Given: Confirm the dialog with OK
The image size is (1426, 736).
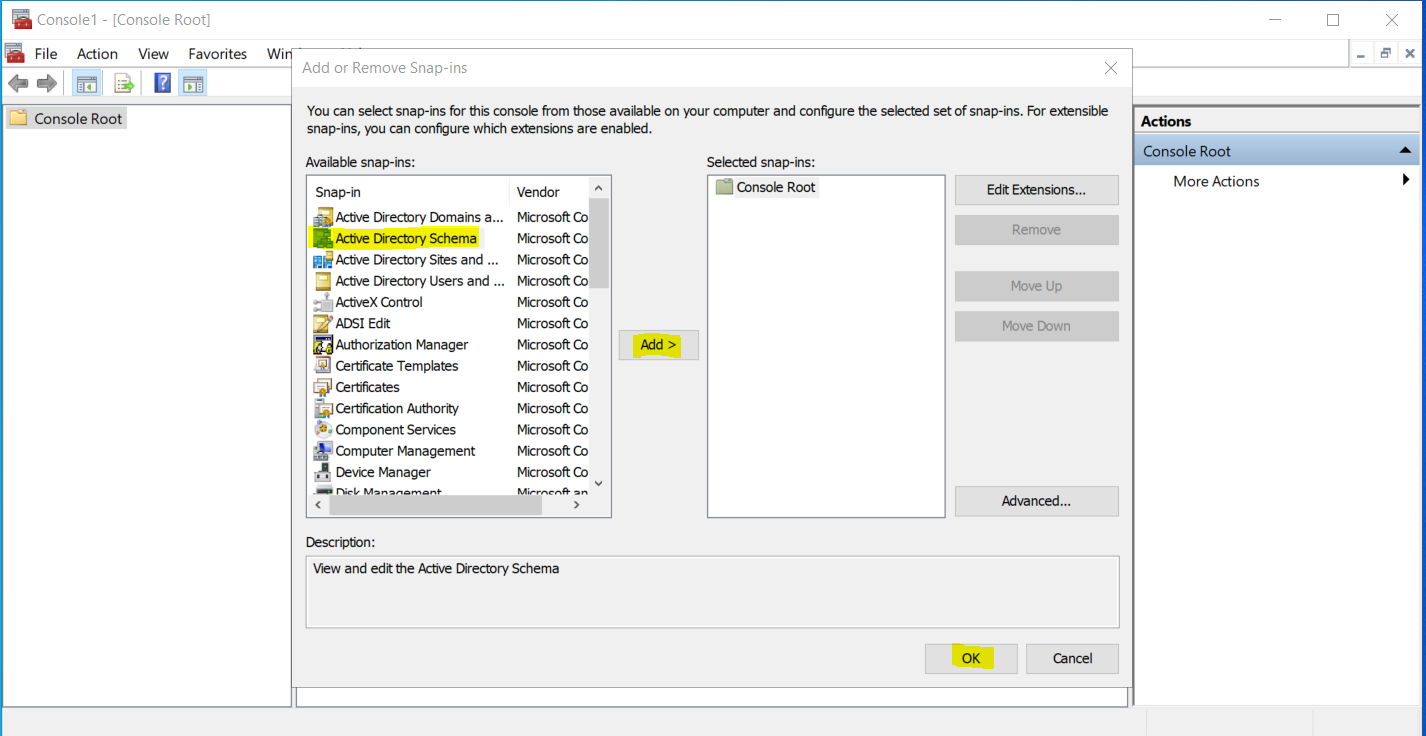Looking at the screenshot, I should [970, 658].
